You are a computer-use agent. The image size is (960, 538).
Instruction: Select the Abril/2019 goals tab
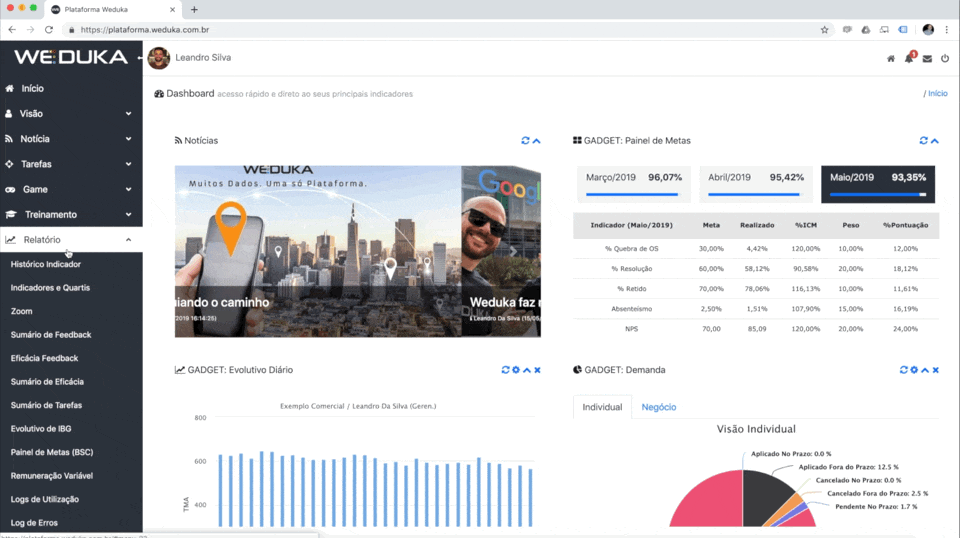[x=756, y=184]
